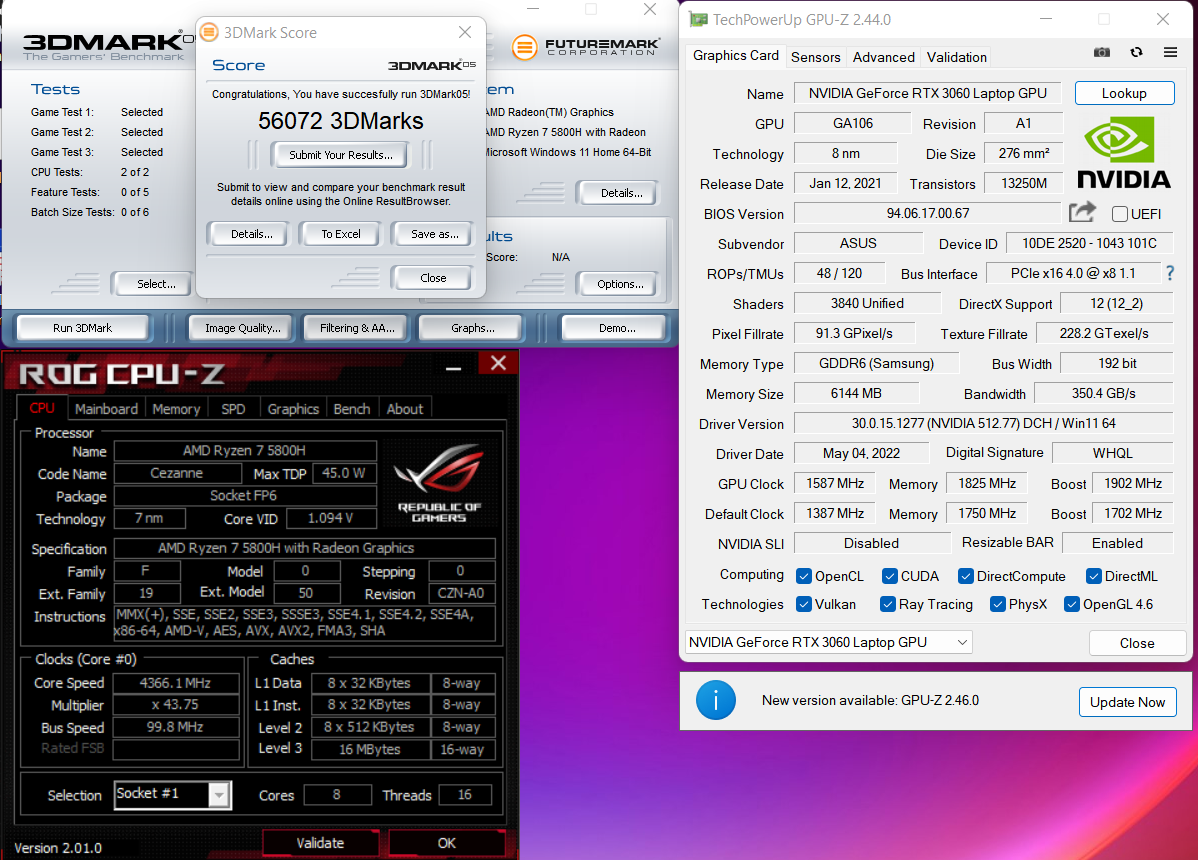This screenshot has height=860, width=1198.
Task: Open the GPU selection dropdown in GPU-Z
Action: (x=829, y=642)
